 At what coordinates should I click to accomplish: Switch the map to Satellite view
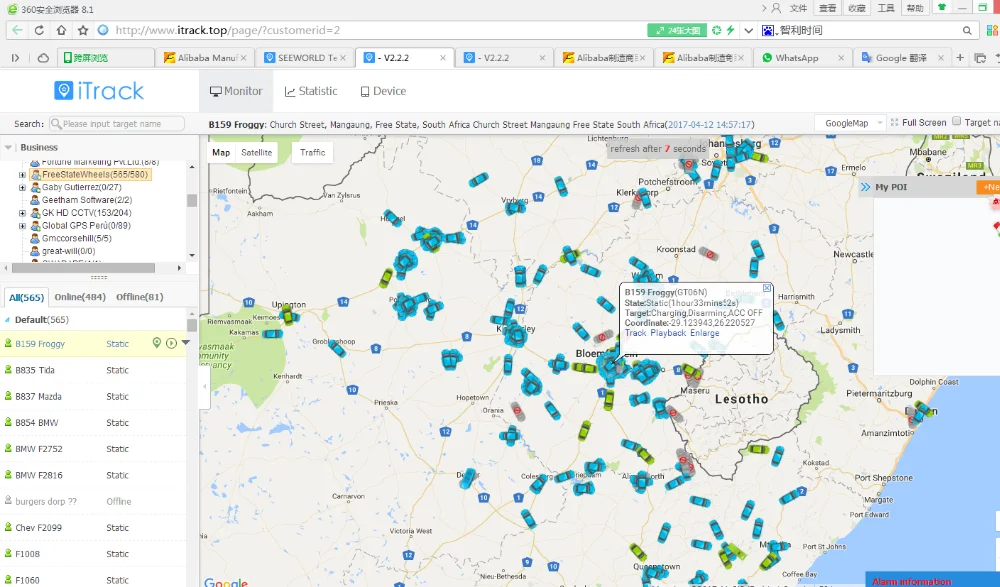tap(257, 153)
